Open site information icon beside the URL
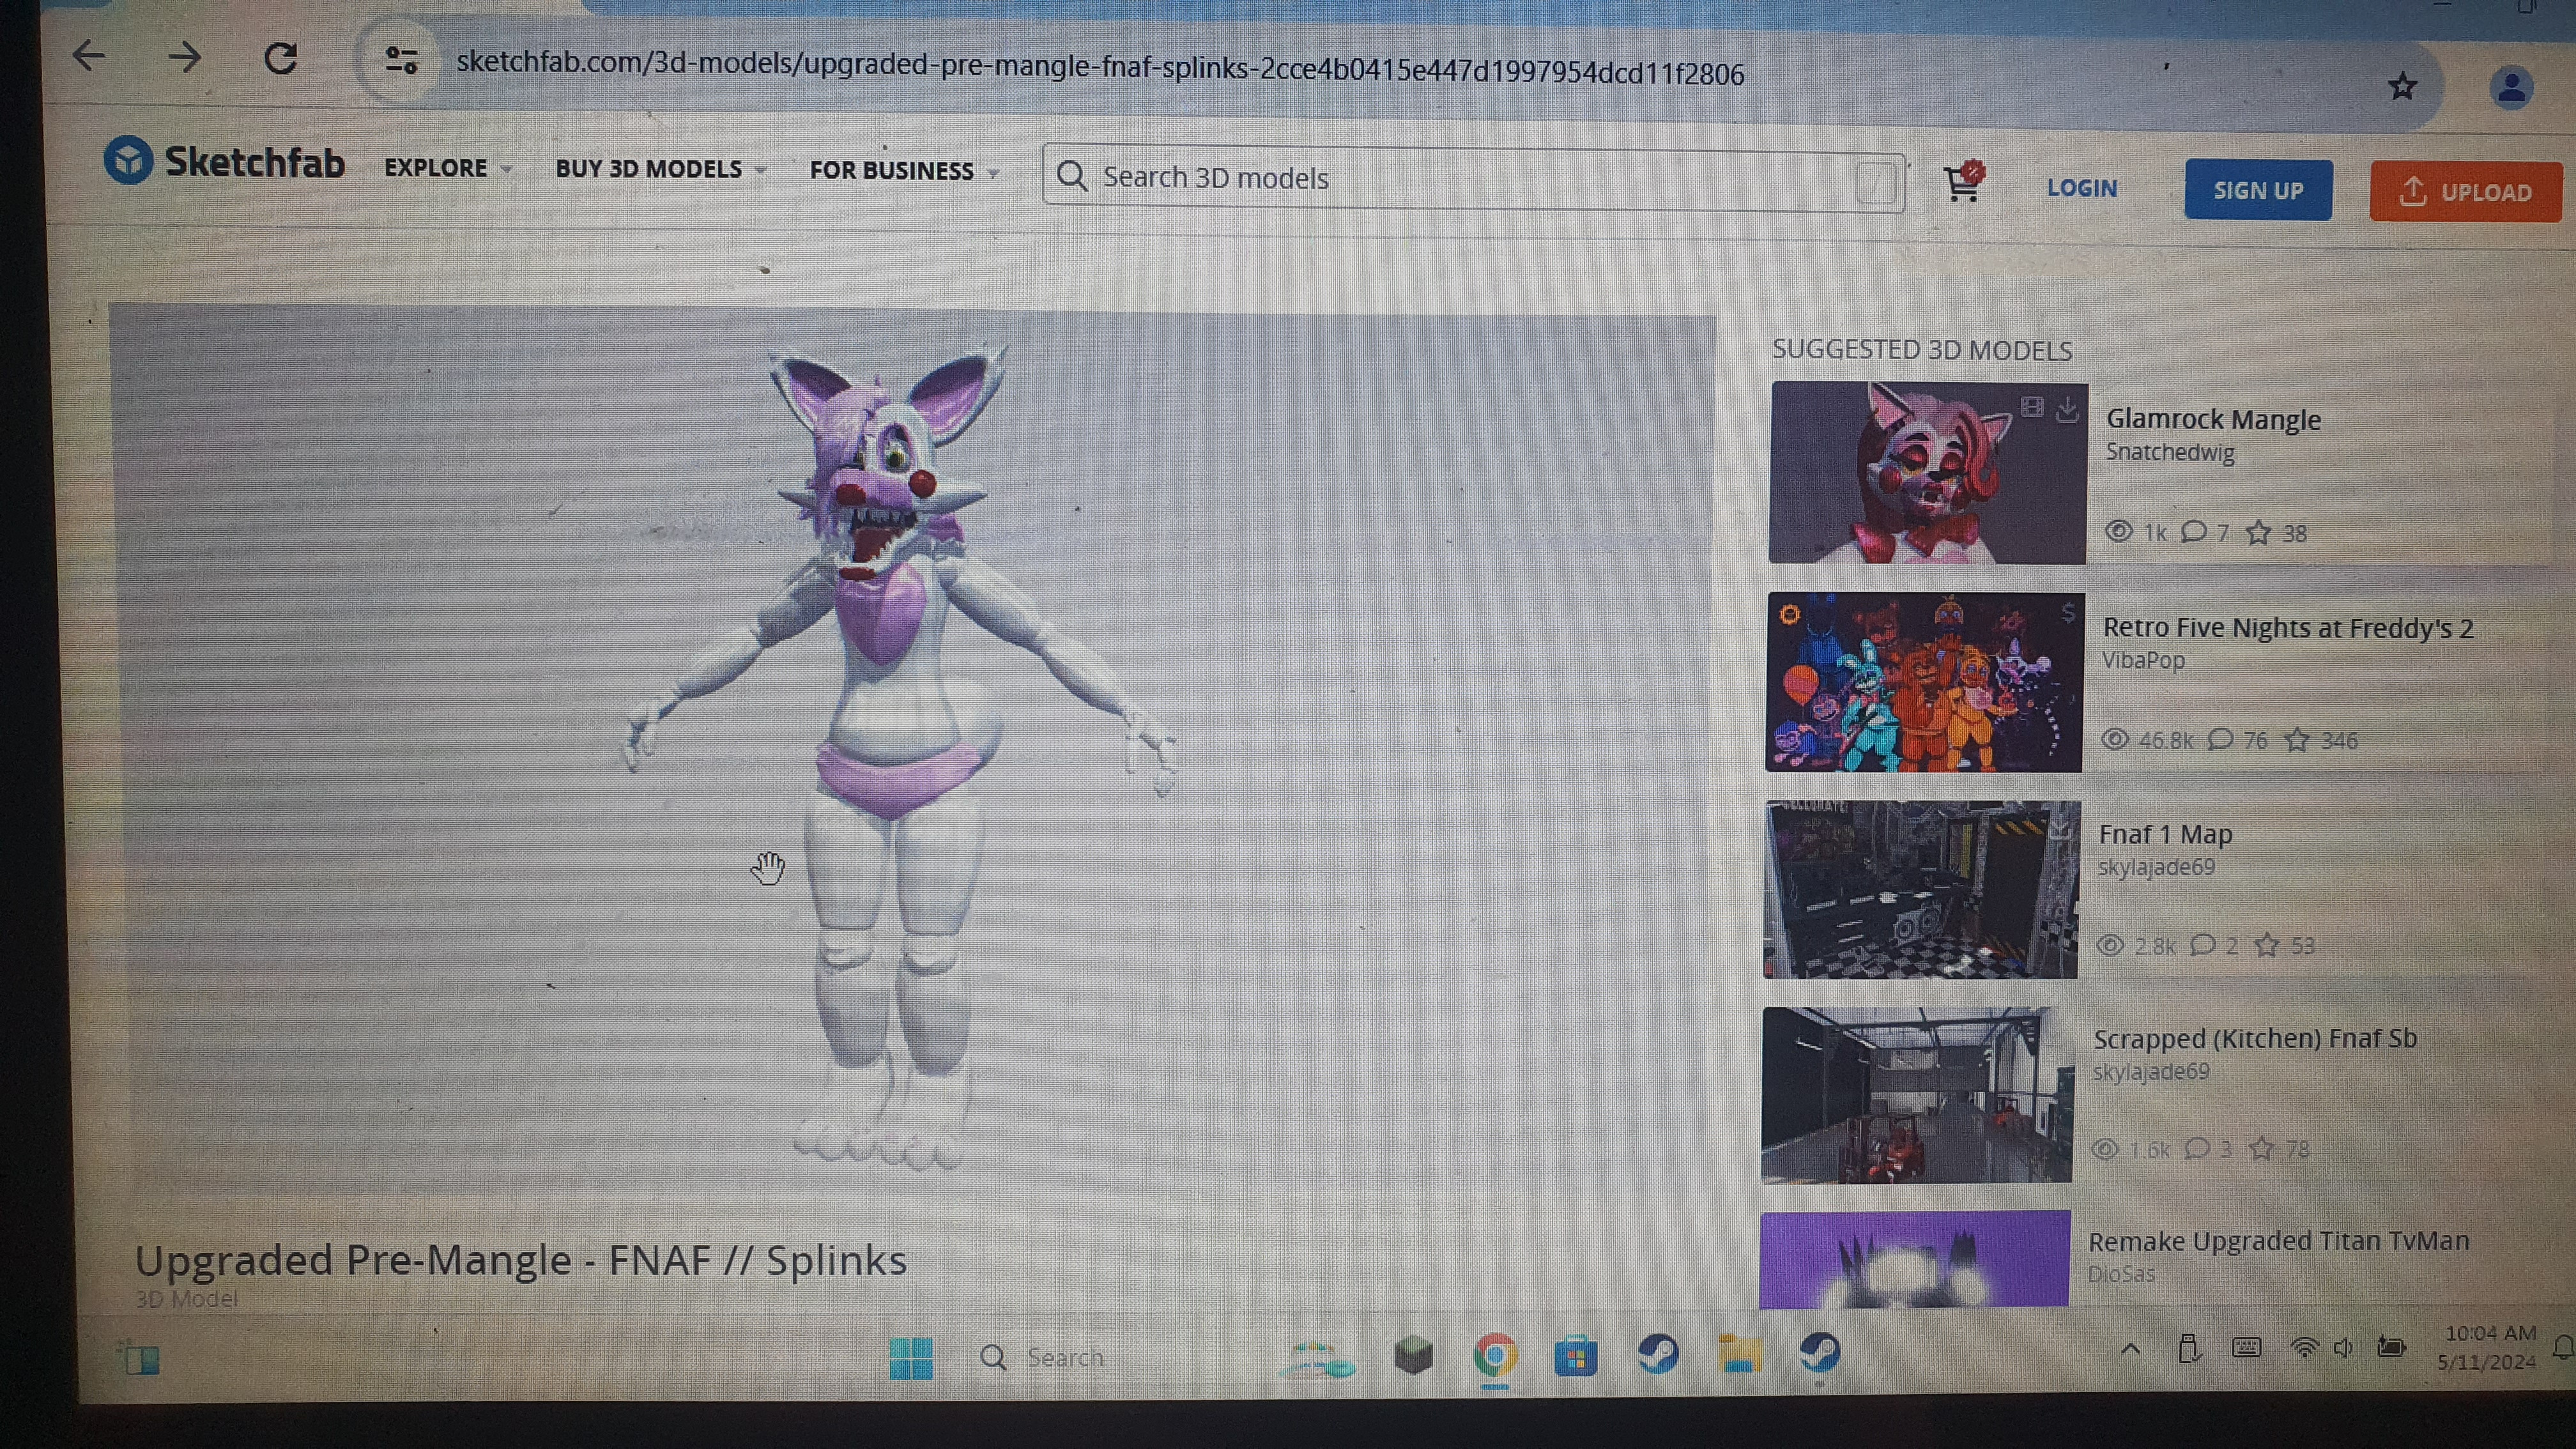This screenshot has width=2576, height=1449. [x=402, y=61]
